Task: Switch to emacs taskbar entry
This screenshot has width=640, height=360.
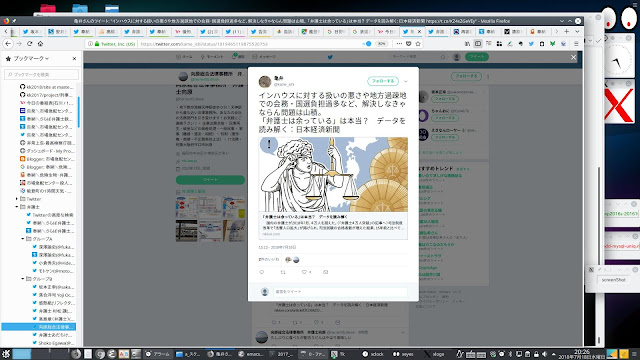Action: click(251, 354)
